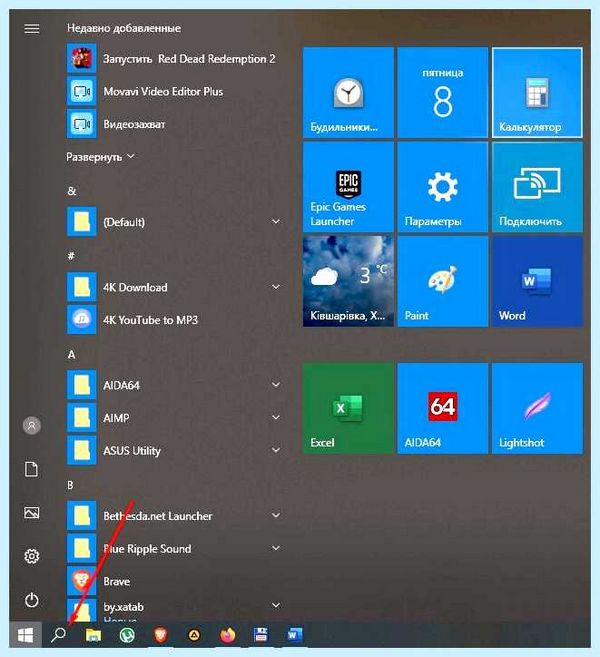Open the weather tile for Ківшарівка

point(348,281)
